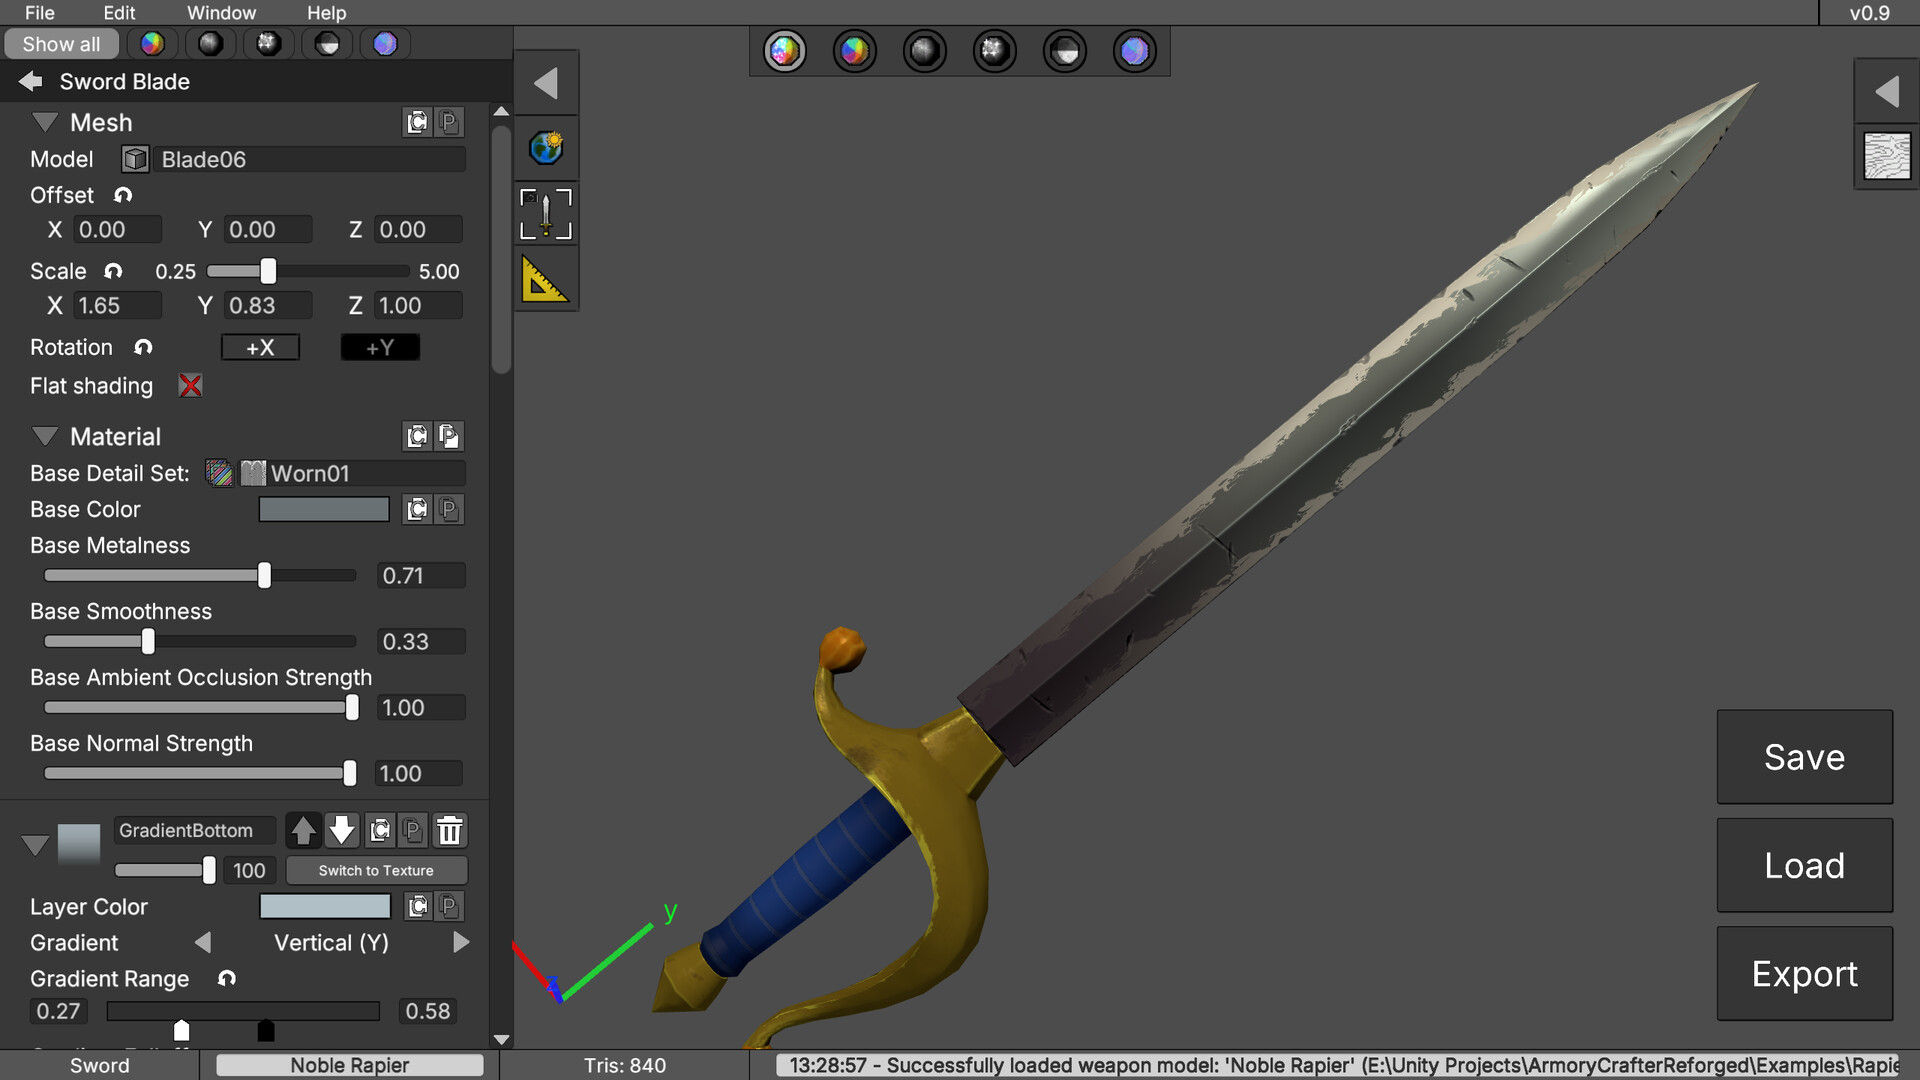
Task: Click the copy icon next to Base Color
Action: (417, 509)
